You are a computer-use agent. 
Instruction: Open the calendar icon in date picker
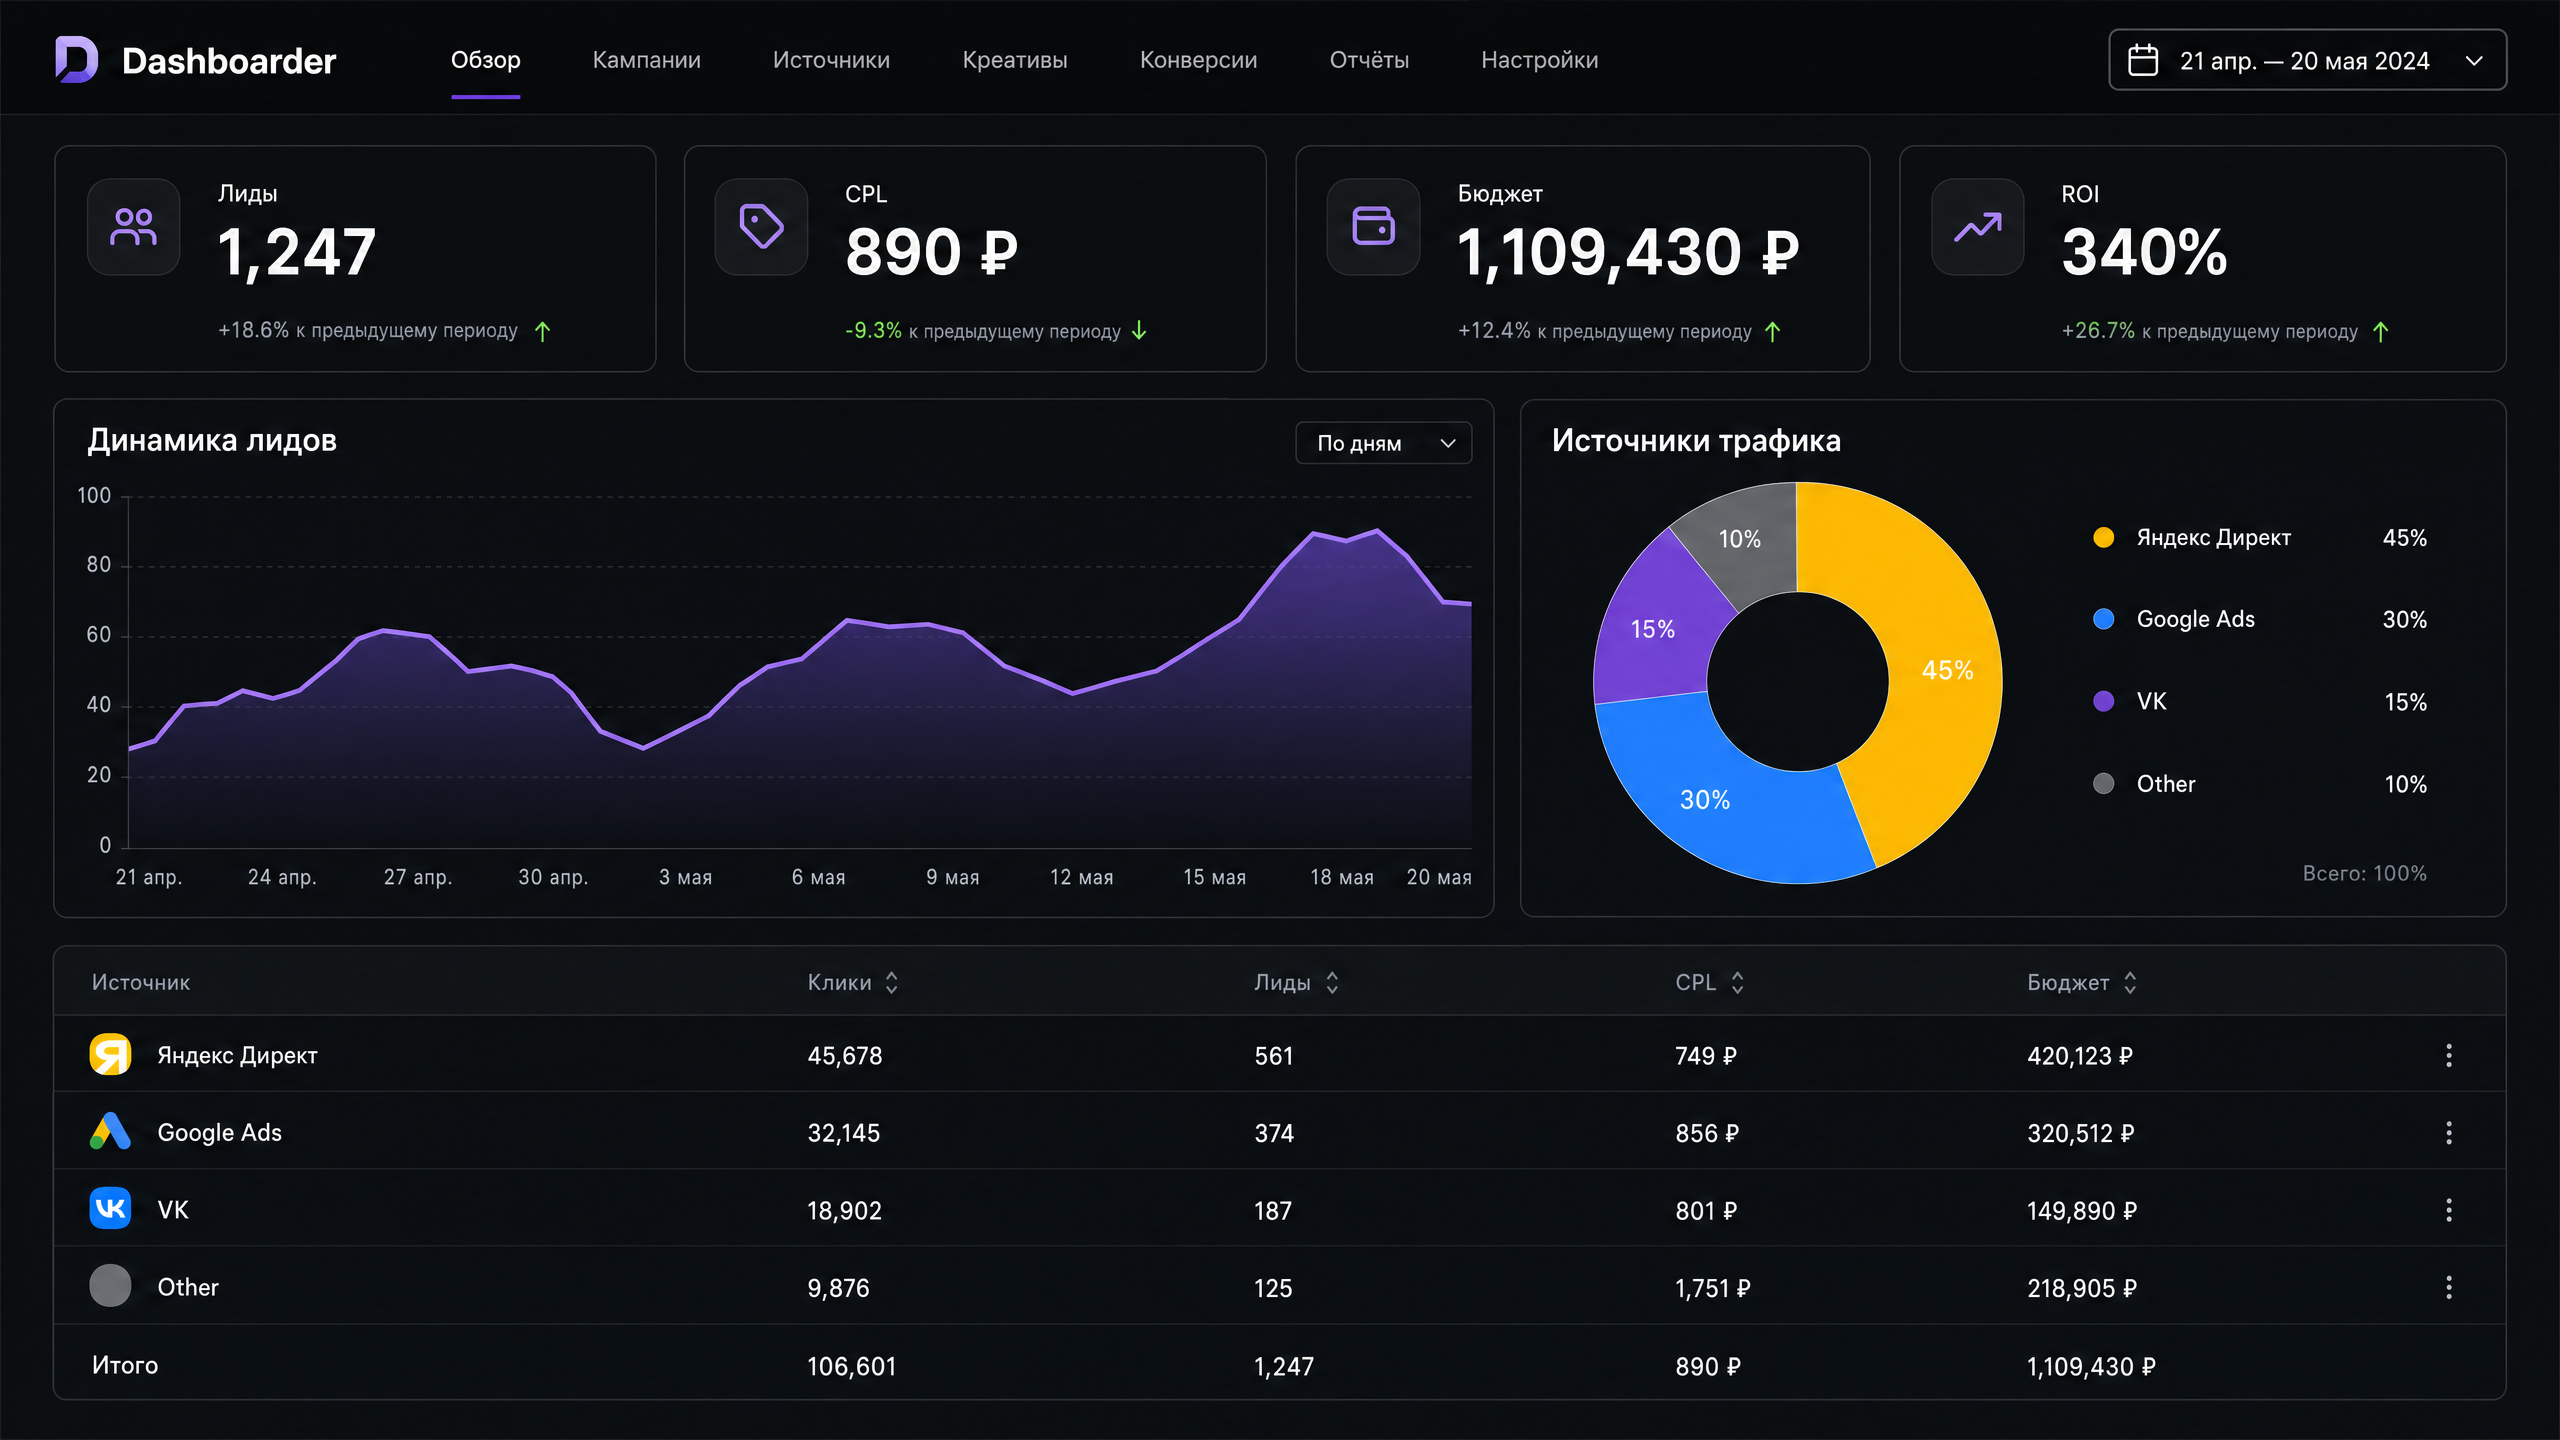2143,60
